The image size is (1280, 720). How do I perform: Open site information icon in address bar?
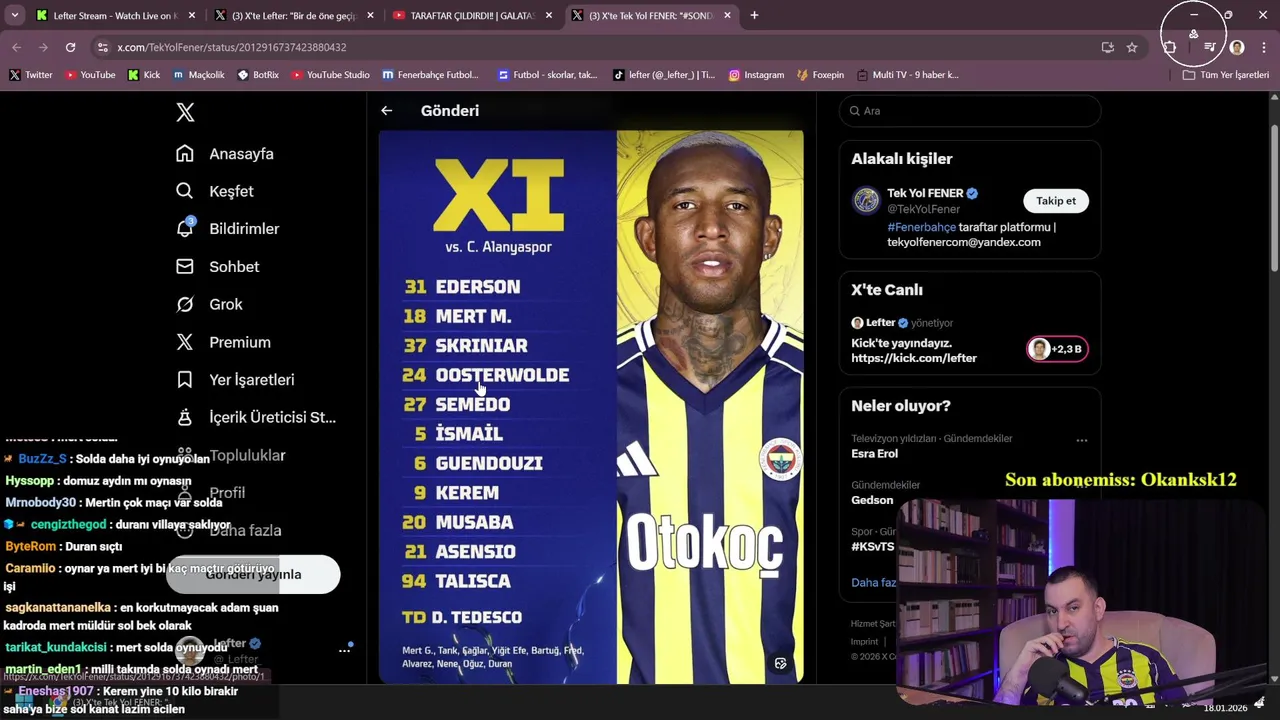(102, 47)
